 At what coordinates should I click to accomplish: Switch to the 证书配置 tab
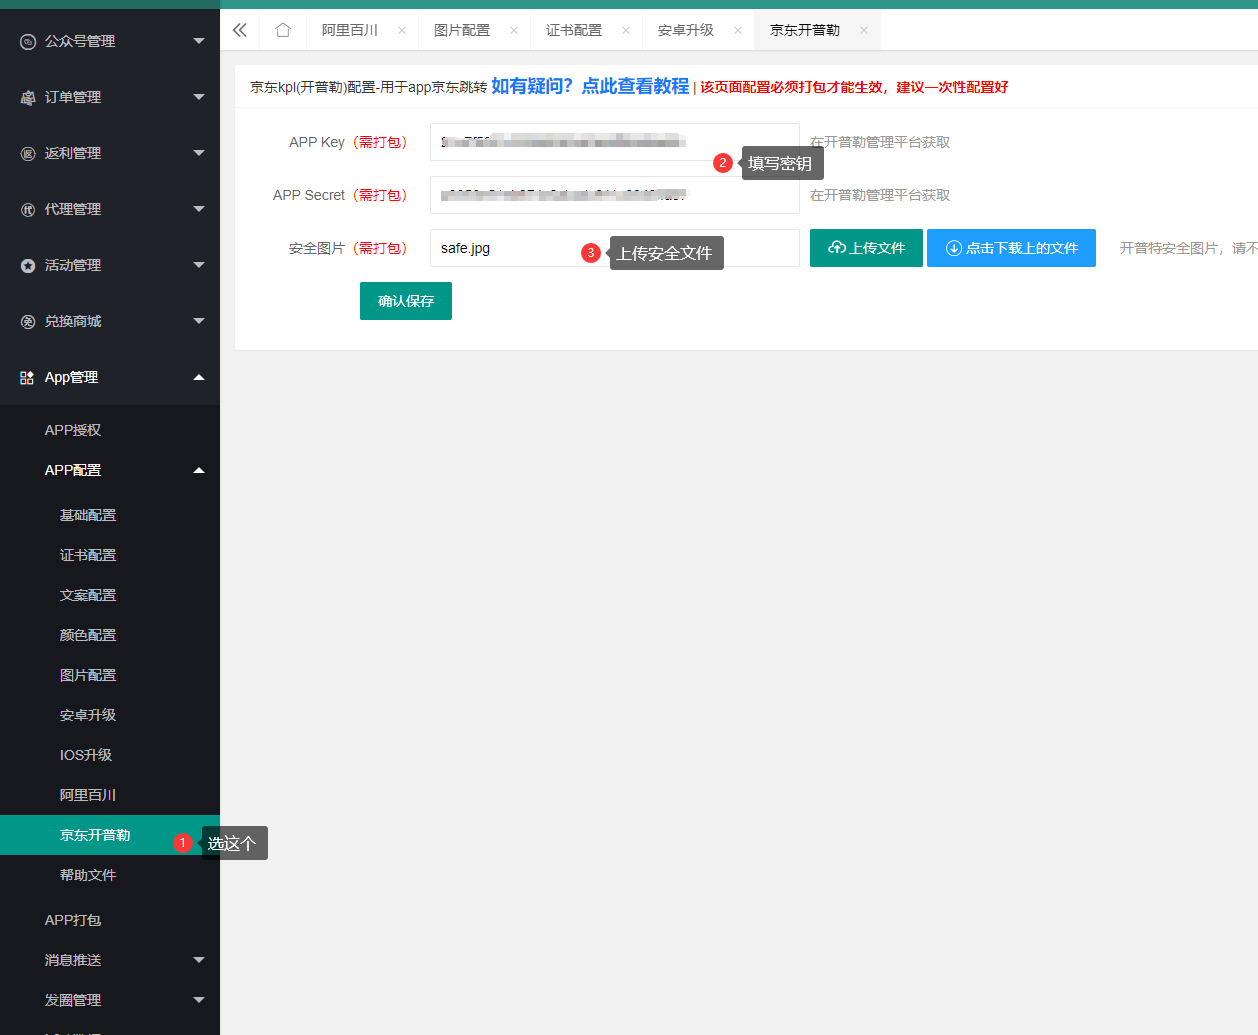574,30
